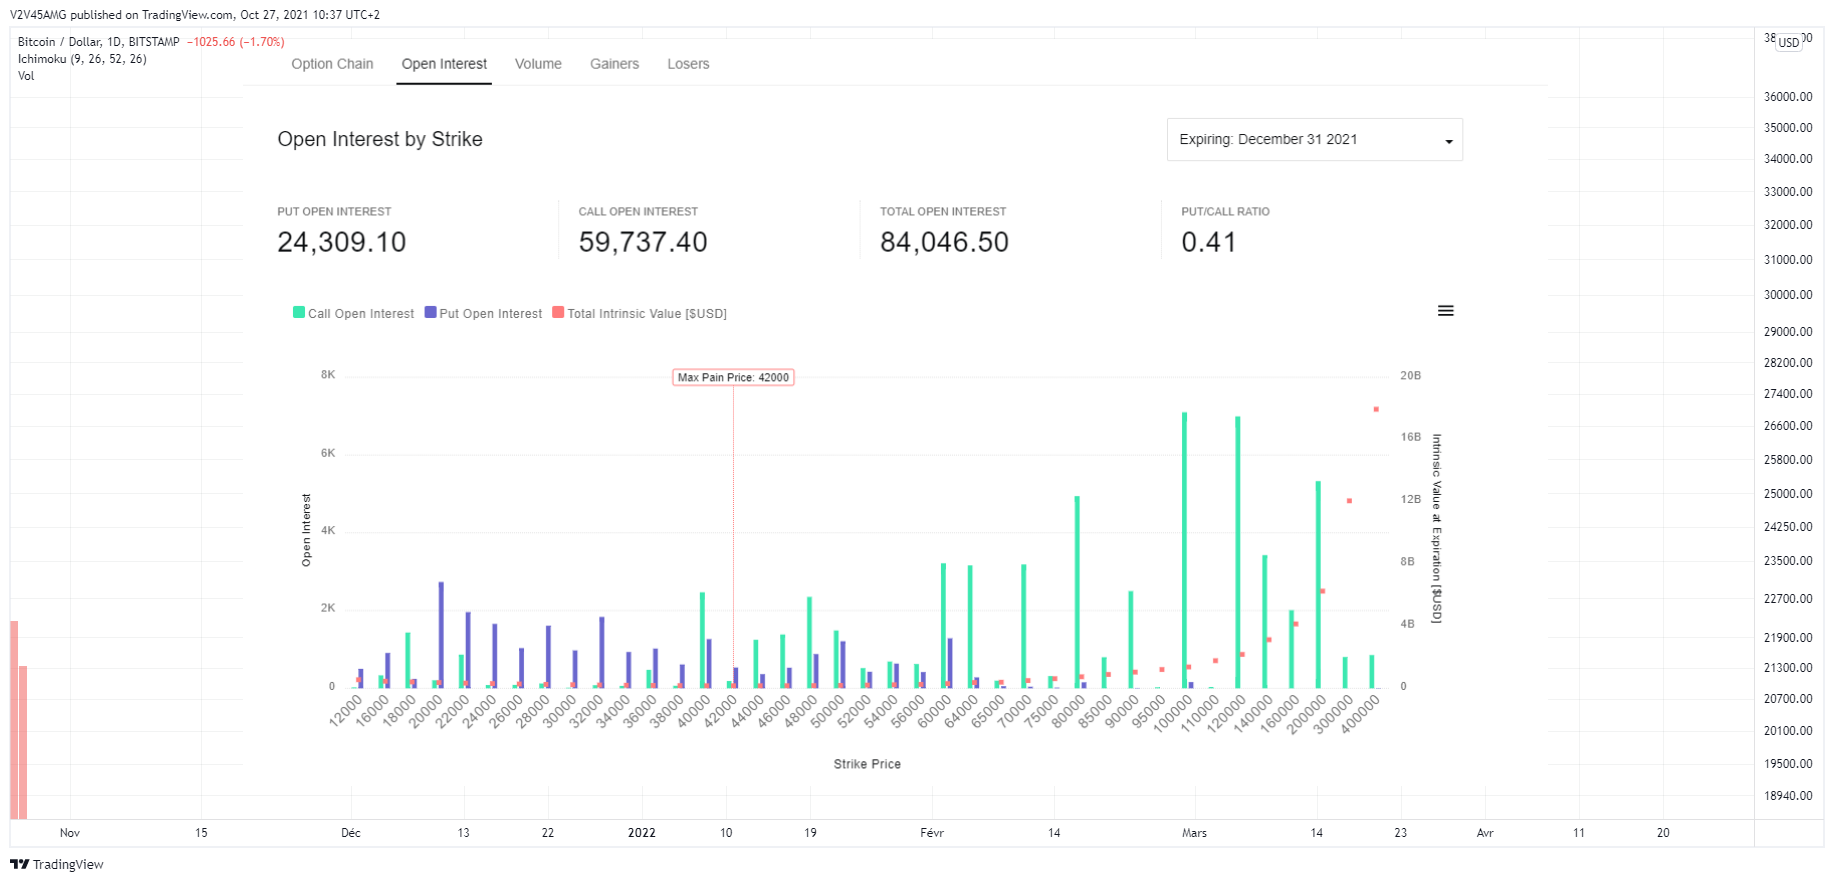
Task: Click the Put/Call Ratio value 0.41
Action: point(1209,242)
